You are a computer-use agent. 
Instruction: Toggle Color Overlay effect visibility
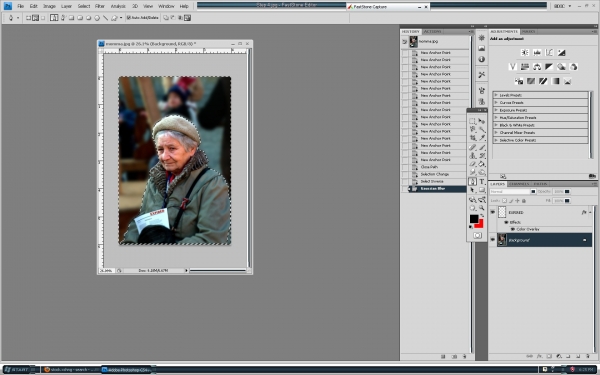coord(513,229)
